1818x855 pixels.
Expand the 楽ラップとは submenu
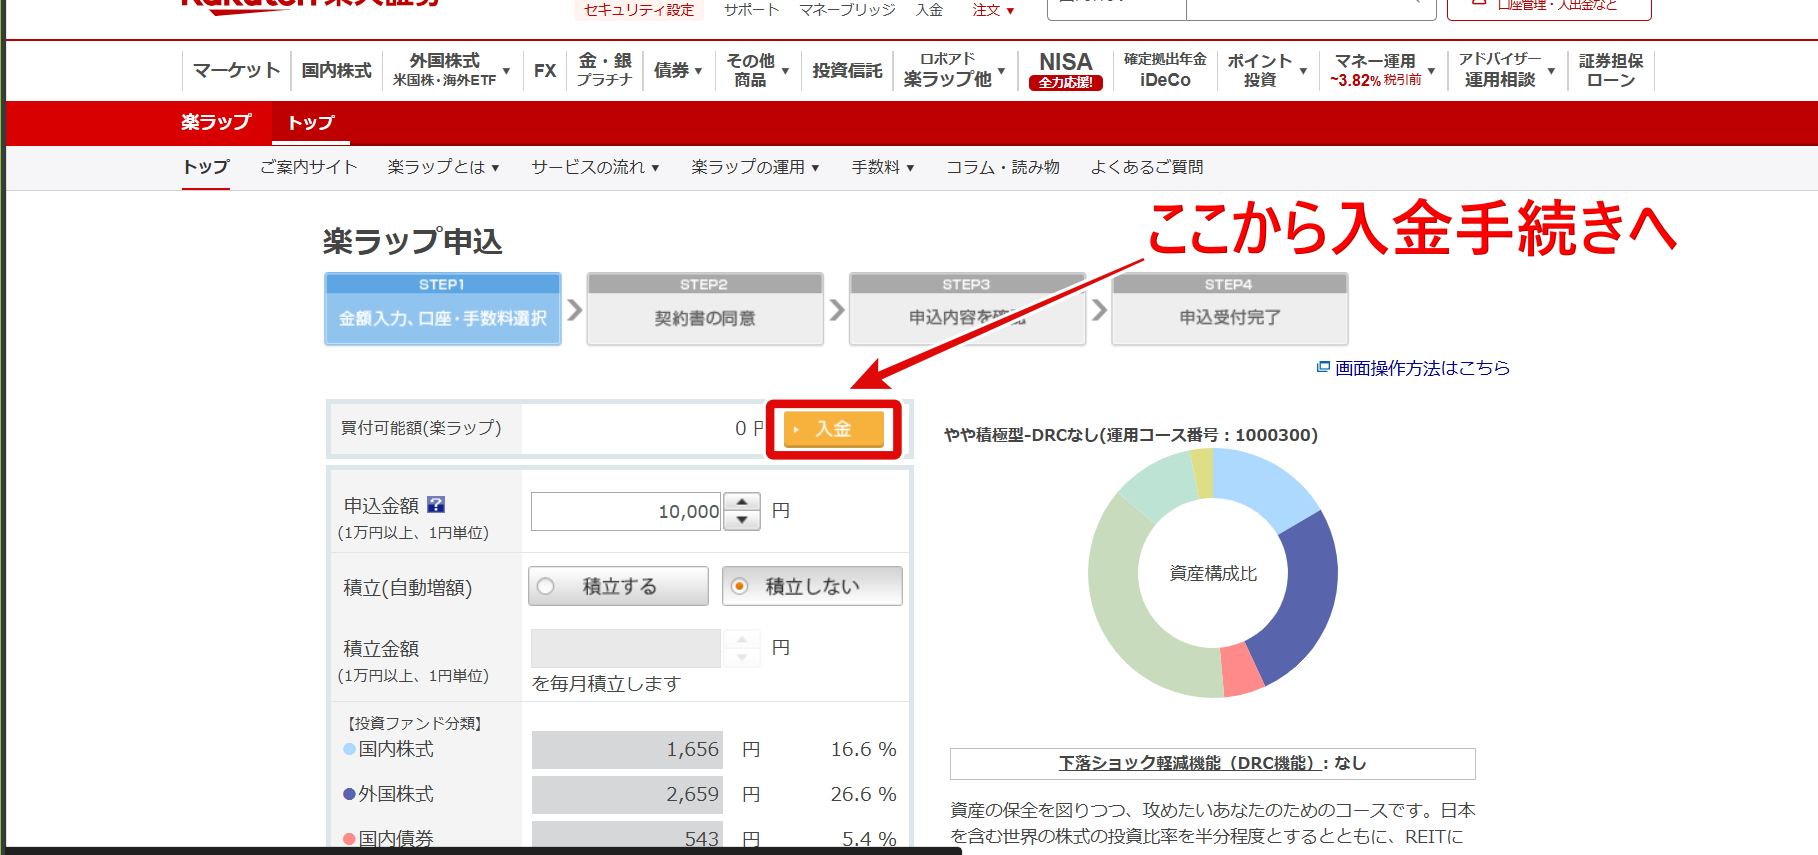coord(444,167)
